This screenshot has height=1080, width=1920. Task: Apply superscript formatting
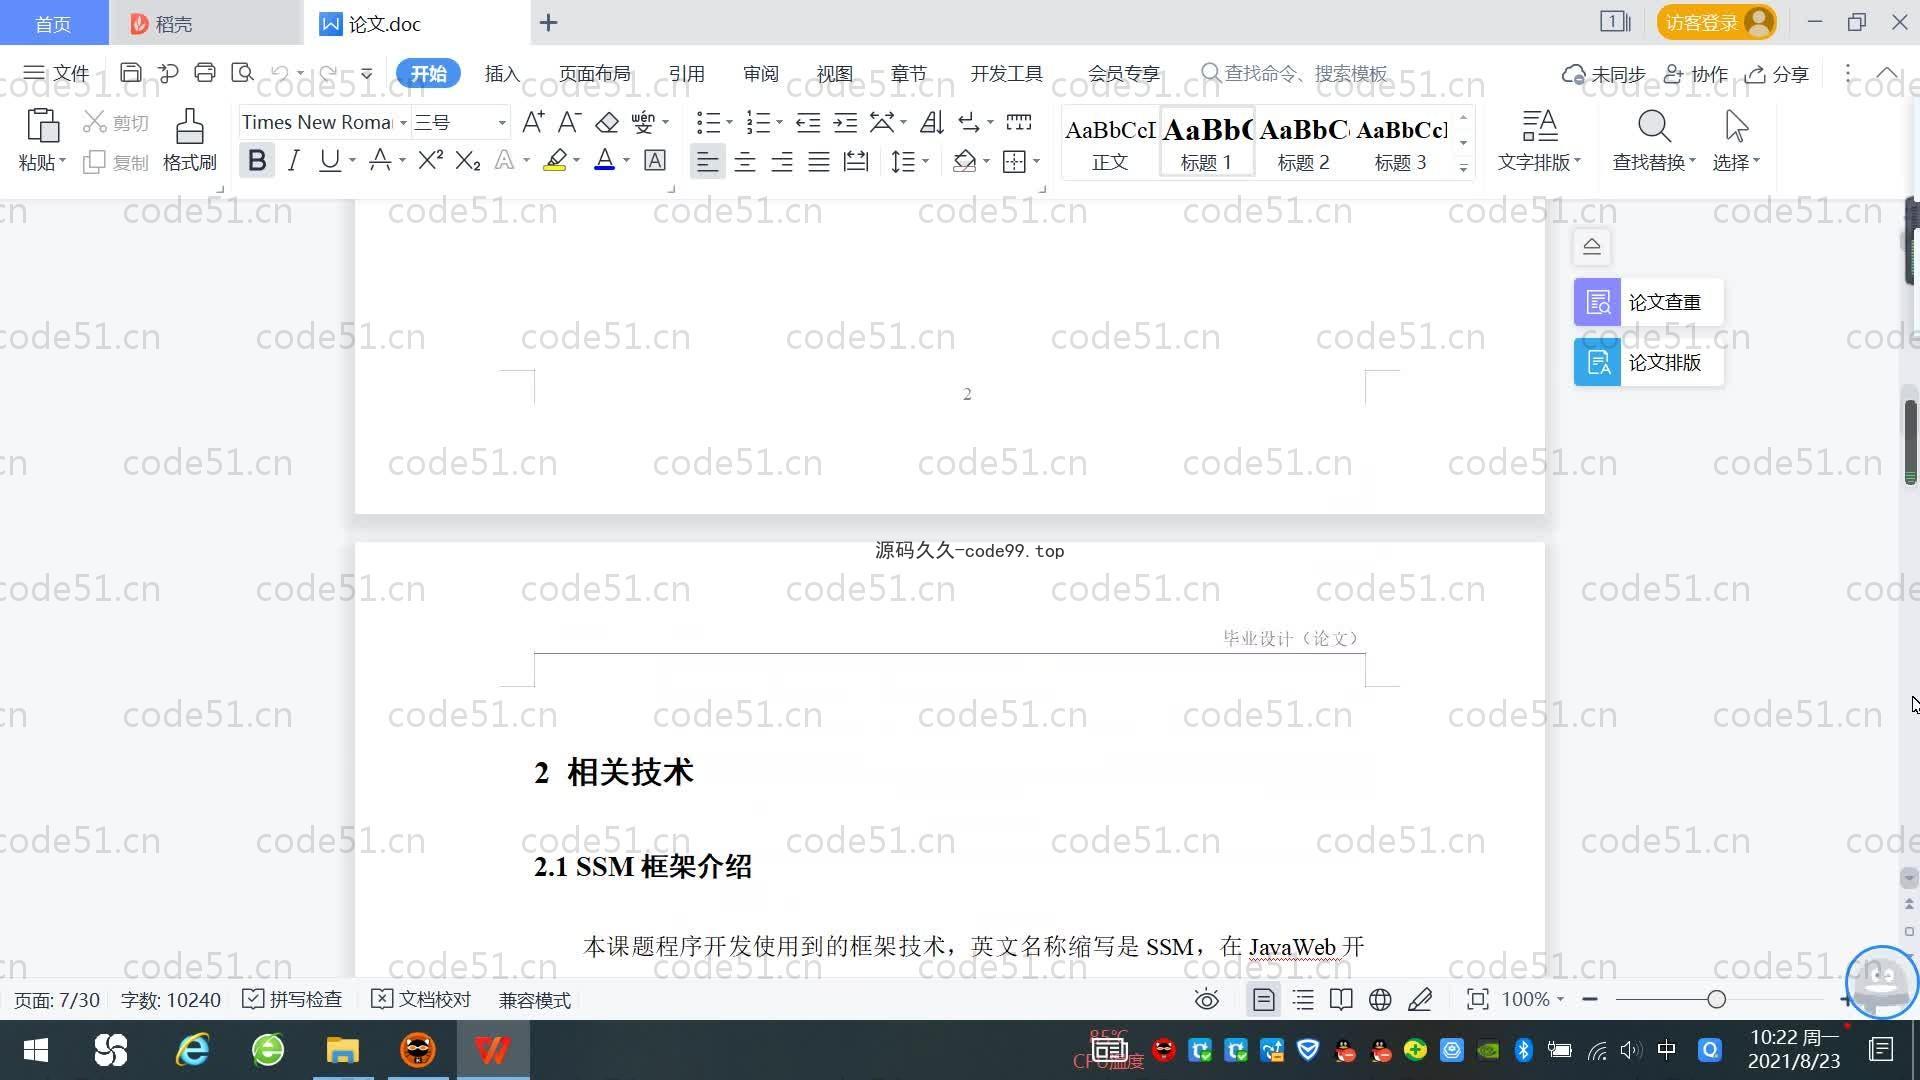[x=431, y=160]
